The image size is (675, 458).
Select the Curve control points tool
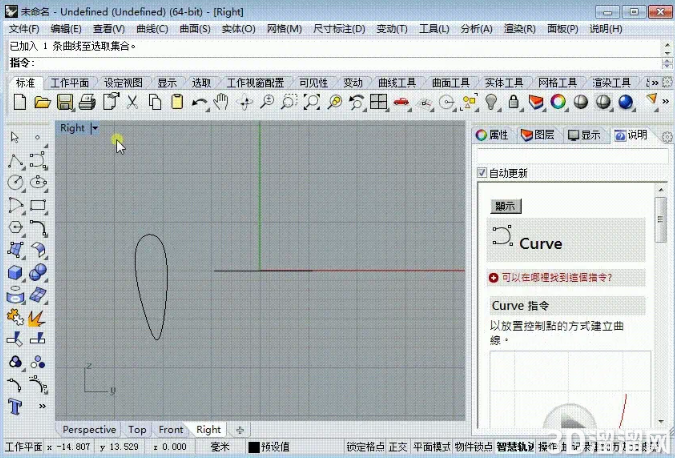[38, 160]
